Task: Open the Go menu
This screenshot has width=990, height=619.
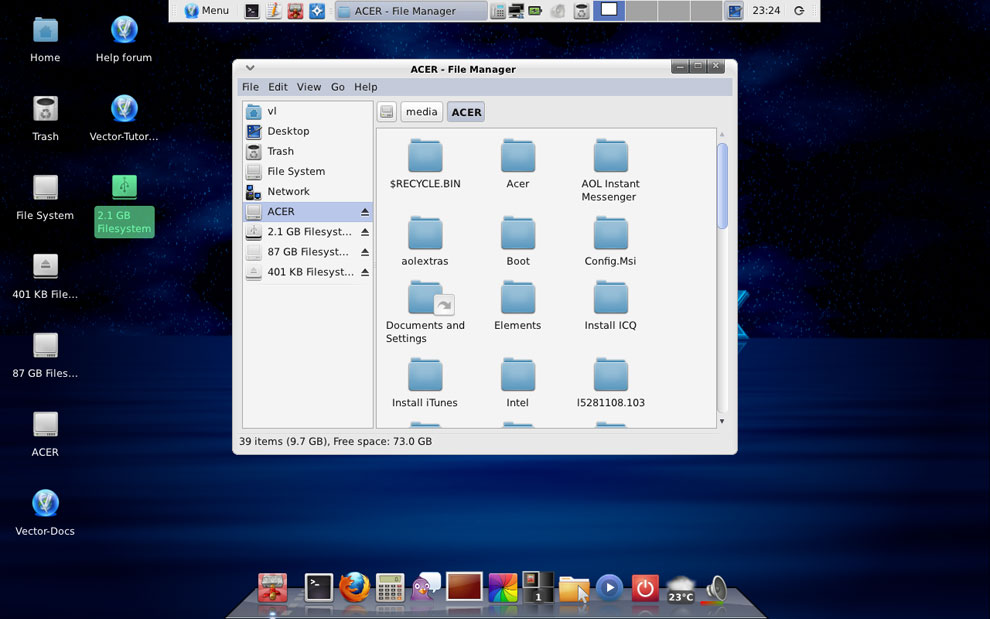Action: coord(338,87)
